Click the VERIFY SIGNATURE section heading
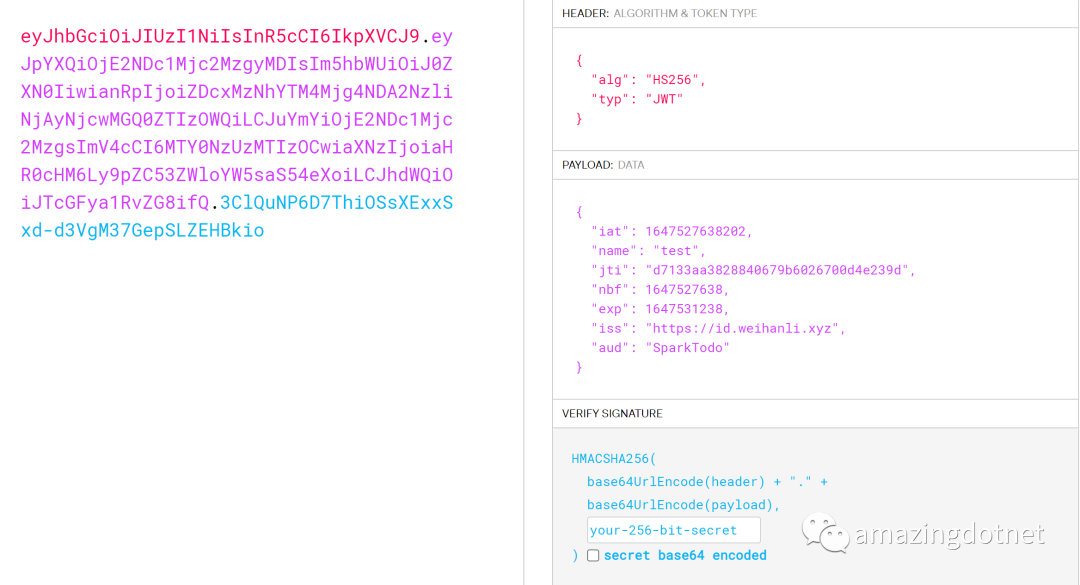This screenshot has height=585, width=1080. (612, 413)
